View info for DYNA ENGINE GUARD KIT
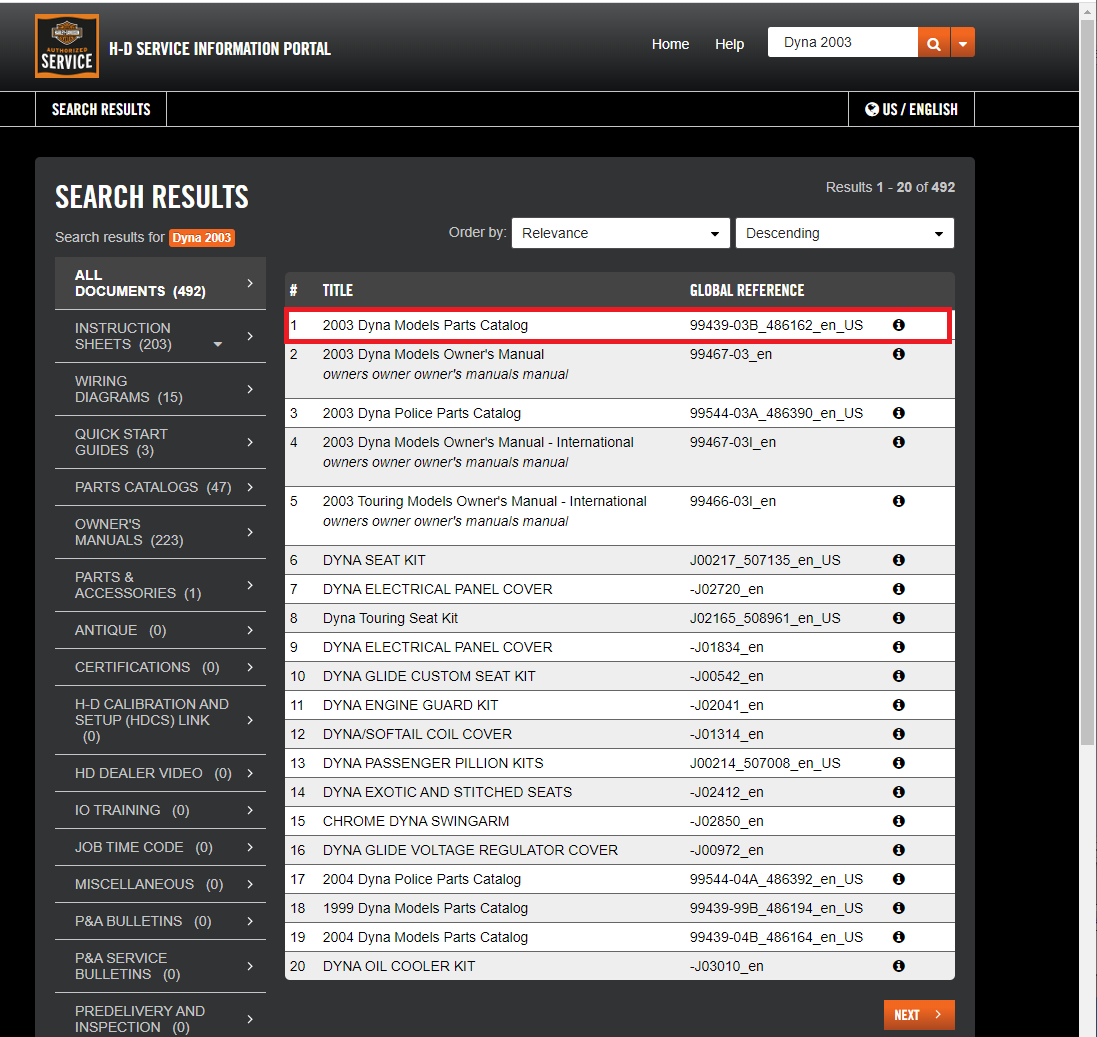The image size is (1097, 1037). (898, 705)
